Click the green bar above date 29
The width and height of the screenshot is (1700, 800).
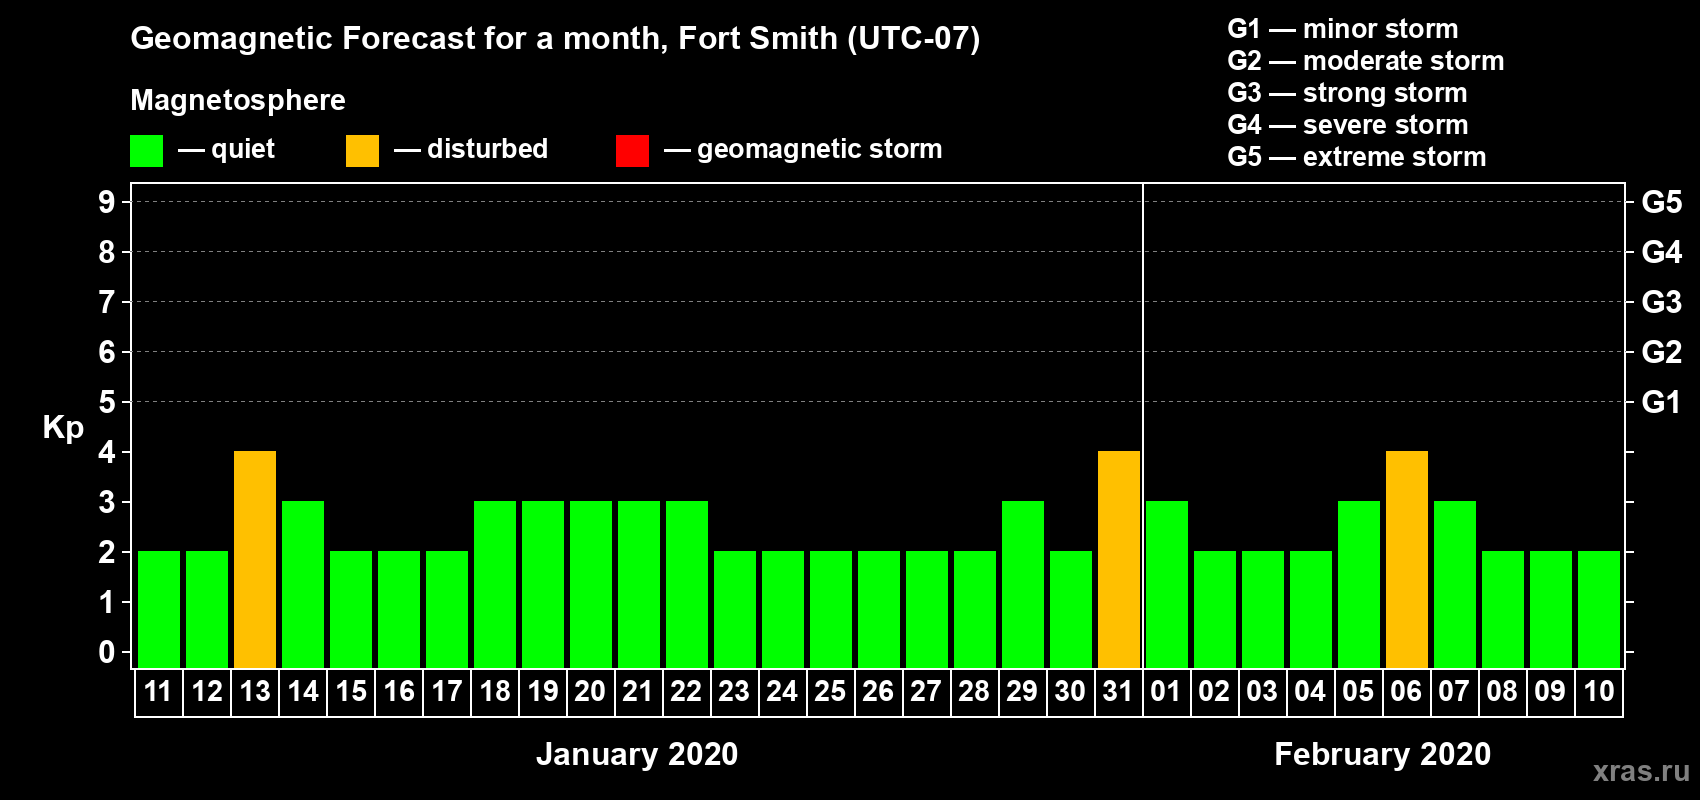tap(1023, 584)
